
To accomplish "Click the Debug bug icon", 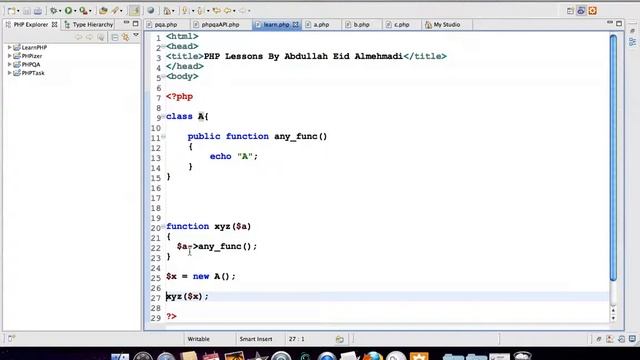I will coord(53,11).
